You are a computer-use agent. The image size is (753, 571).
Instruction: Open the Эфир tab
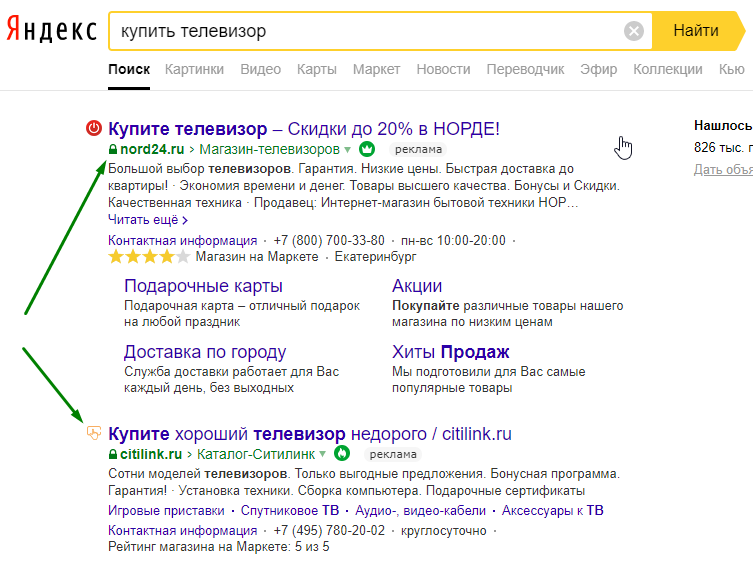(x=598, y=69)
